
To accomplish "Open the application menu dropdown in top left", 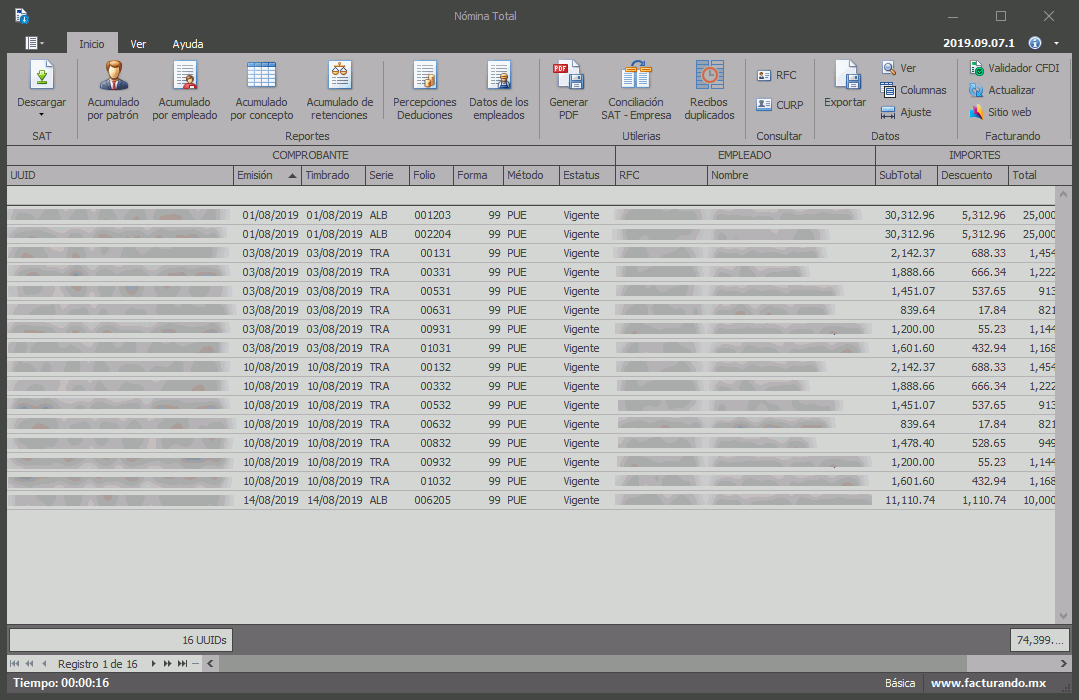I will coord(35,43).
